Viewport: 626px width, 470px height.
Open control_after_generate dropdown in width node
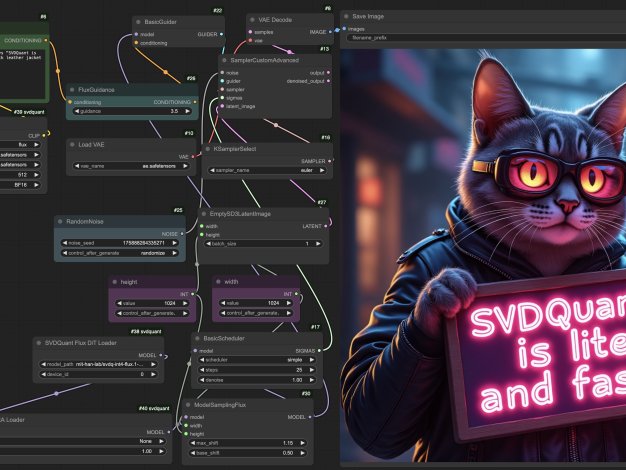click(x=256, y=313)
